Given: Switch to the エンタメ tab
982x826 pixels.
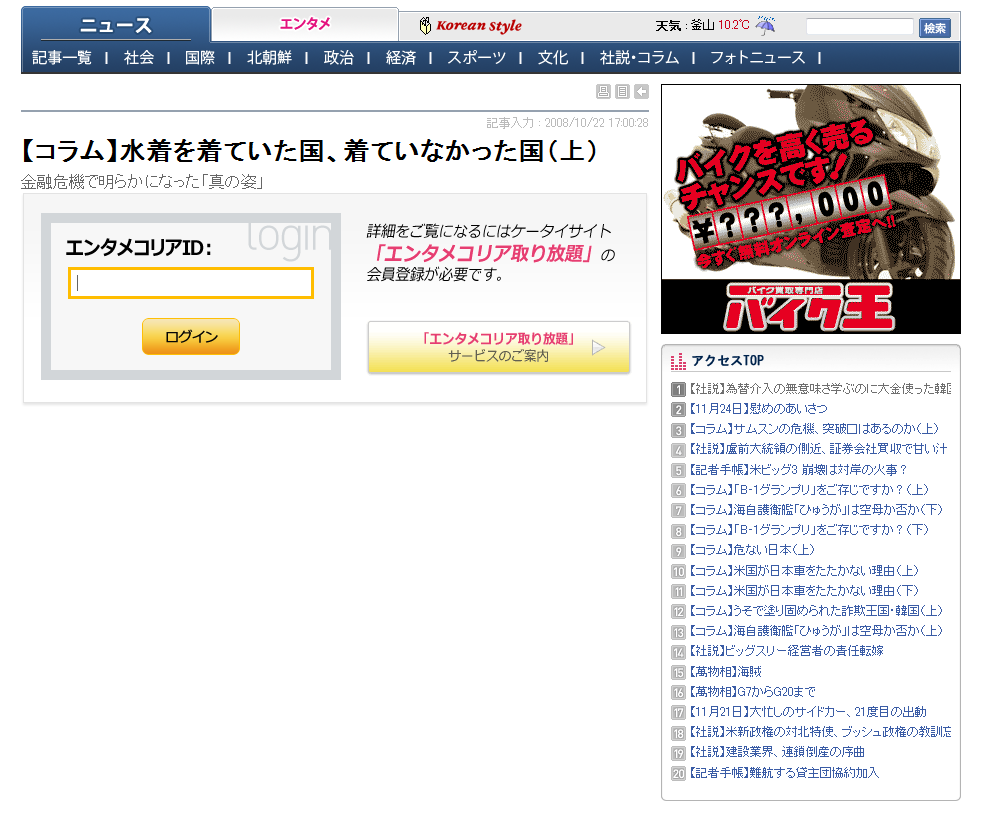Looking at the screenshot, I should pos(305,24).
